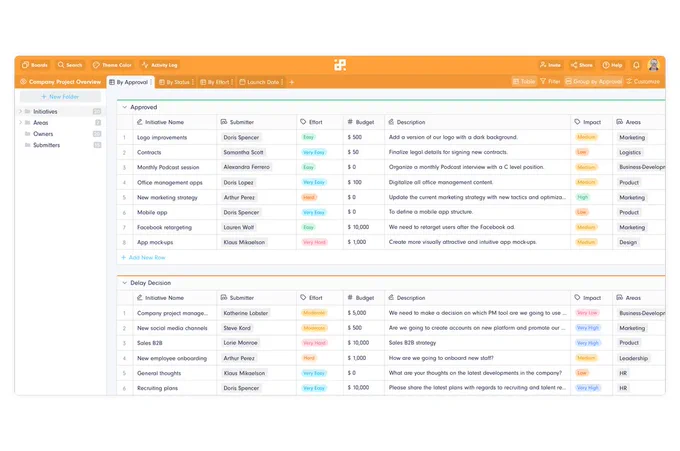Open By Effort tab options dots
Image resolution: width=680 pixels, height=451 pixels.
(232, 82)
